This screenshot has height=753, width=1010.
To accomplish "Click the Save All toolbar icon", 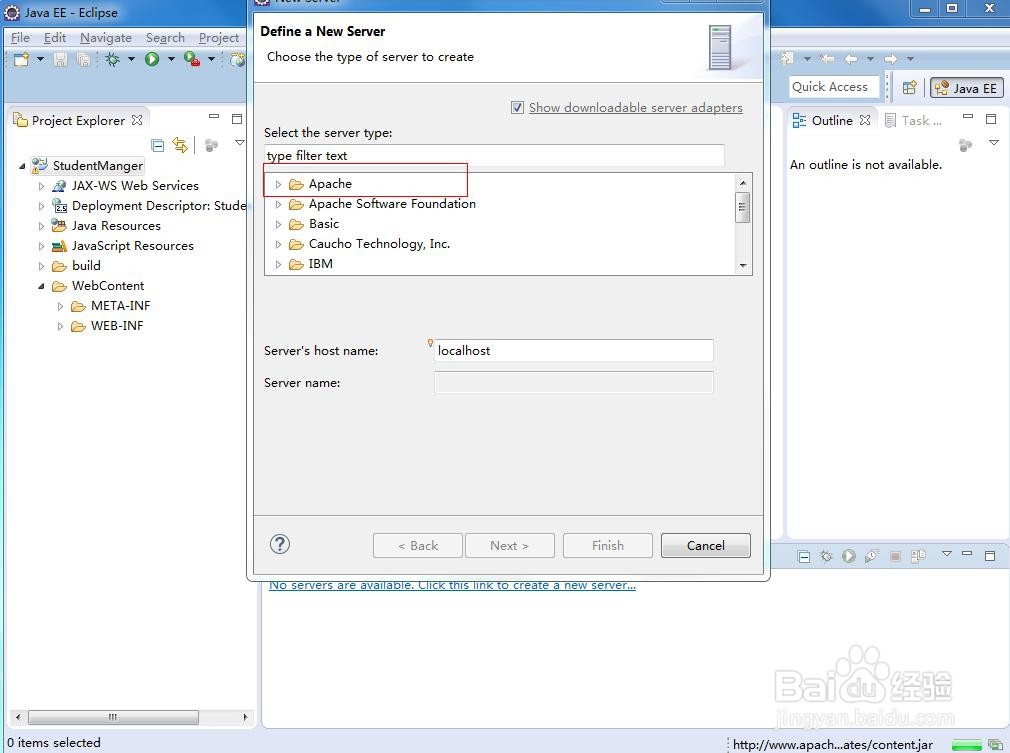I will 83,59.
